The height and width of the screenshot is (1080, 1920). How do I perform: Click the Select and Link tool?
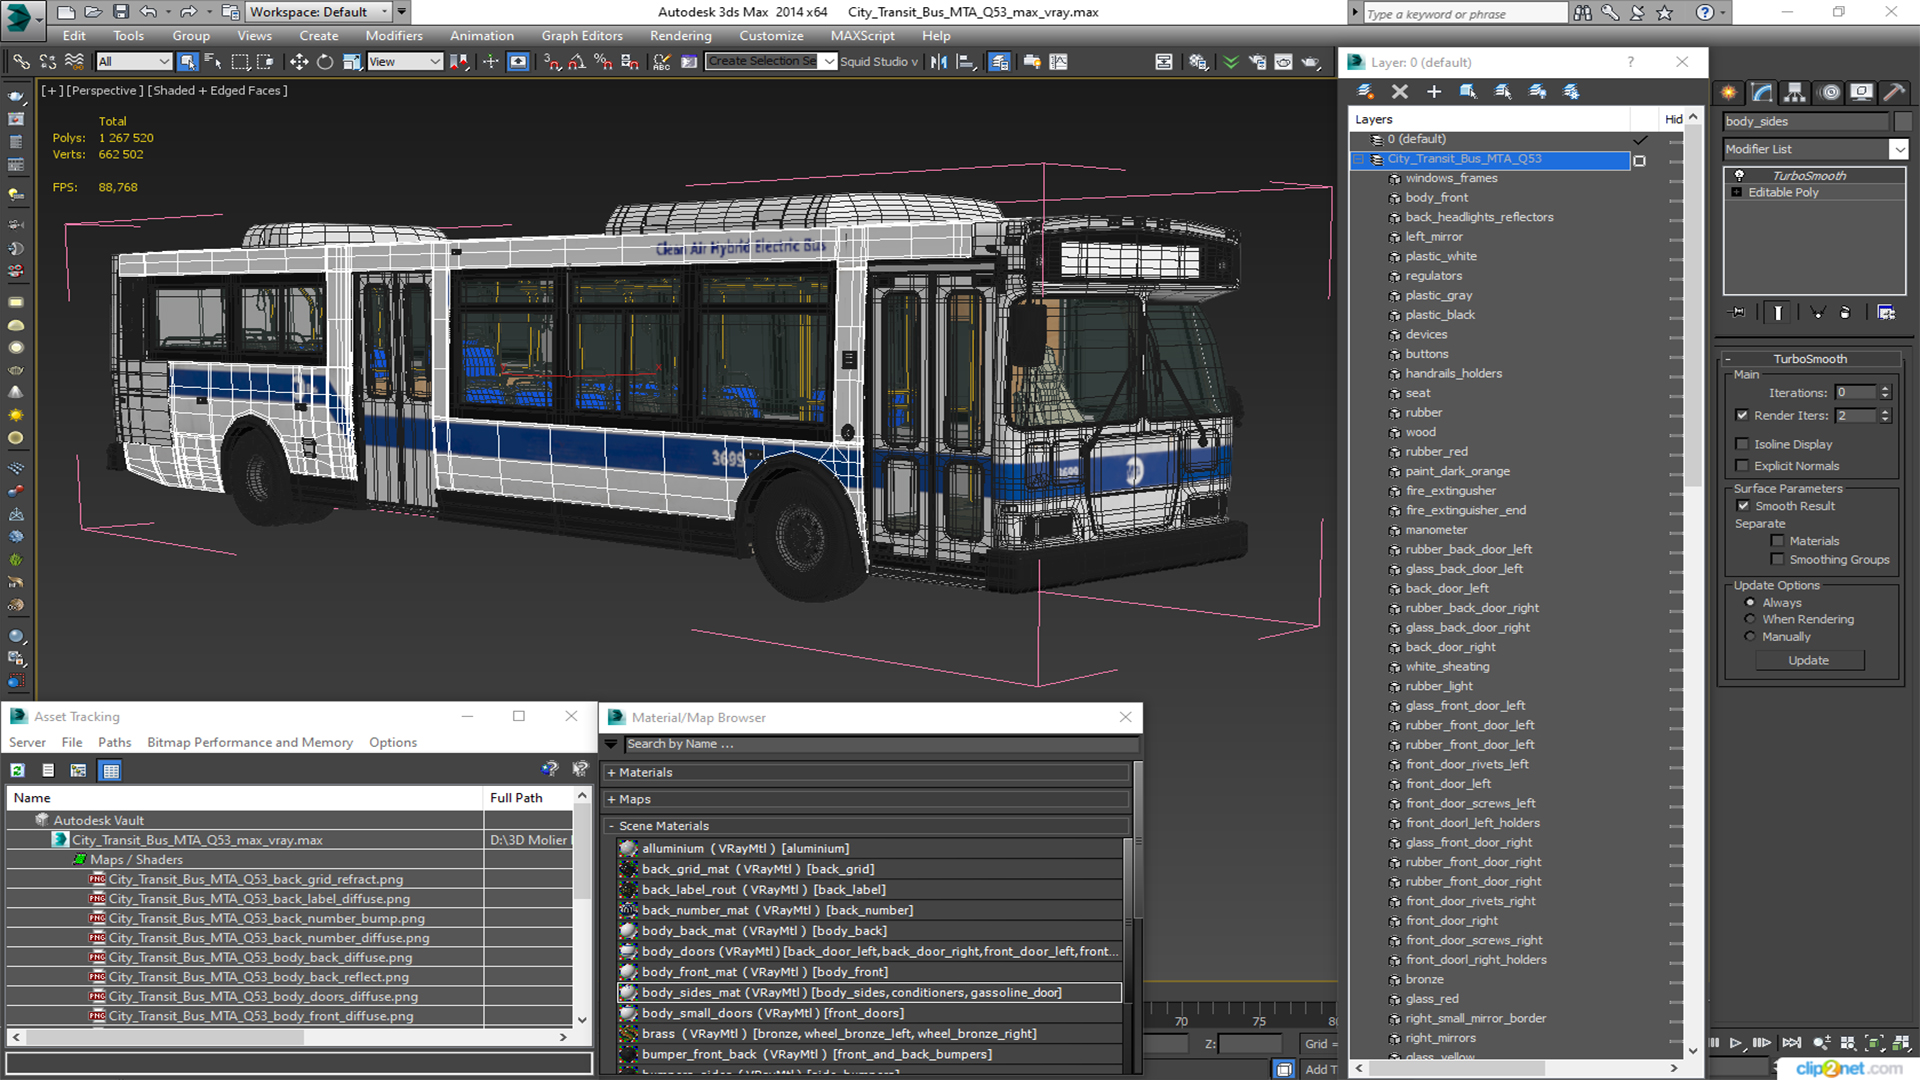click(x=21, y=62)
